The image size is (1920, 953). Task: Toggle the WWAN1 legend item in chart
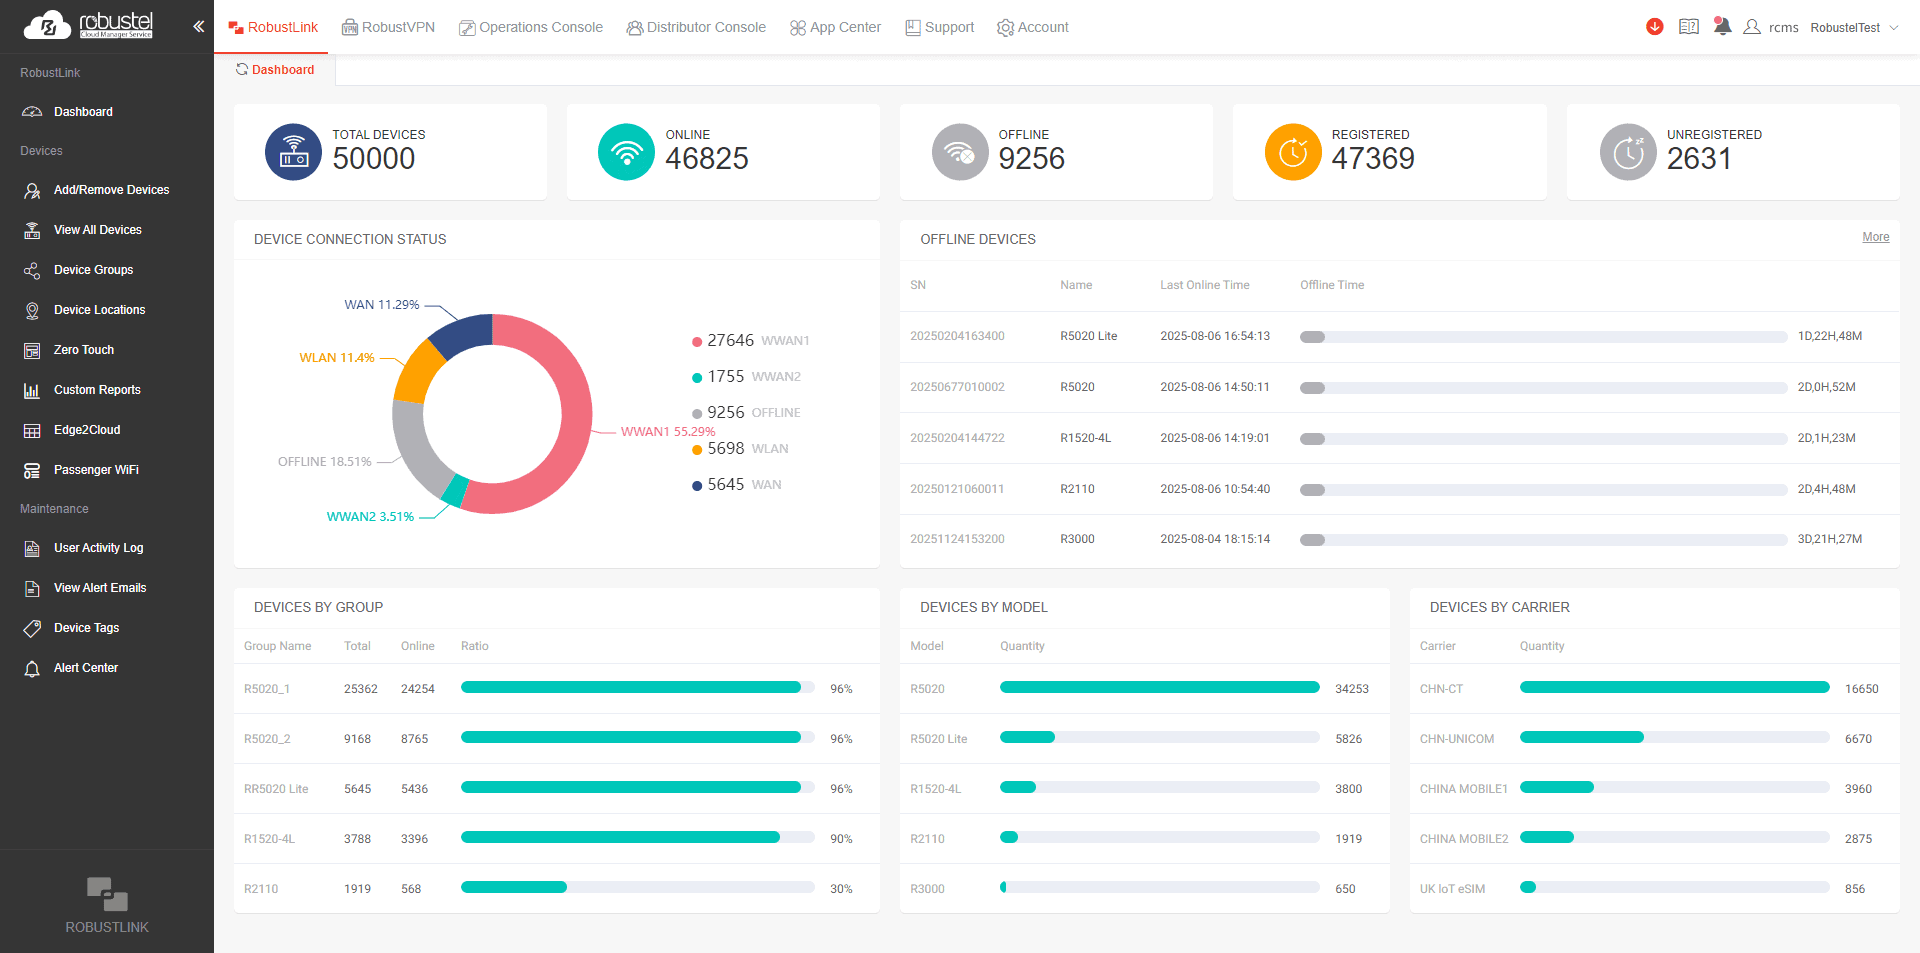click(750, 341)
